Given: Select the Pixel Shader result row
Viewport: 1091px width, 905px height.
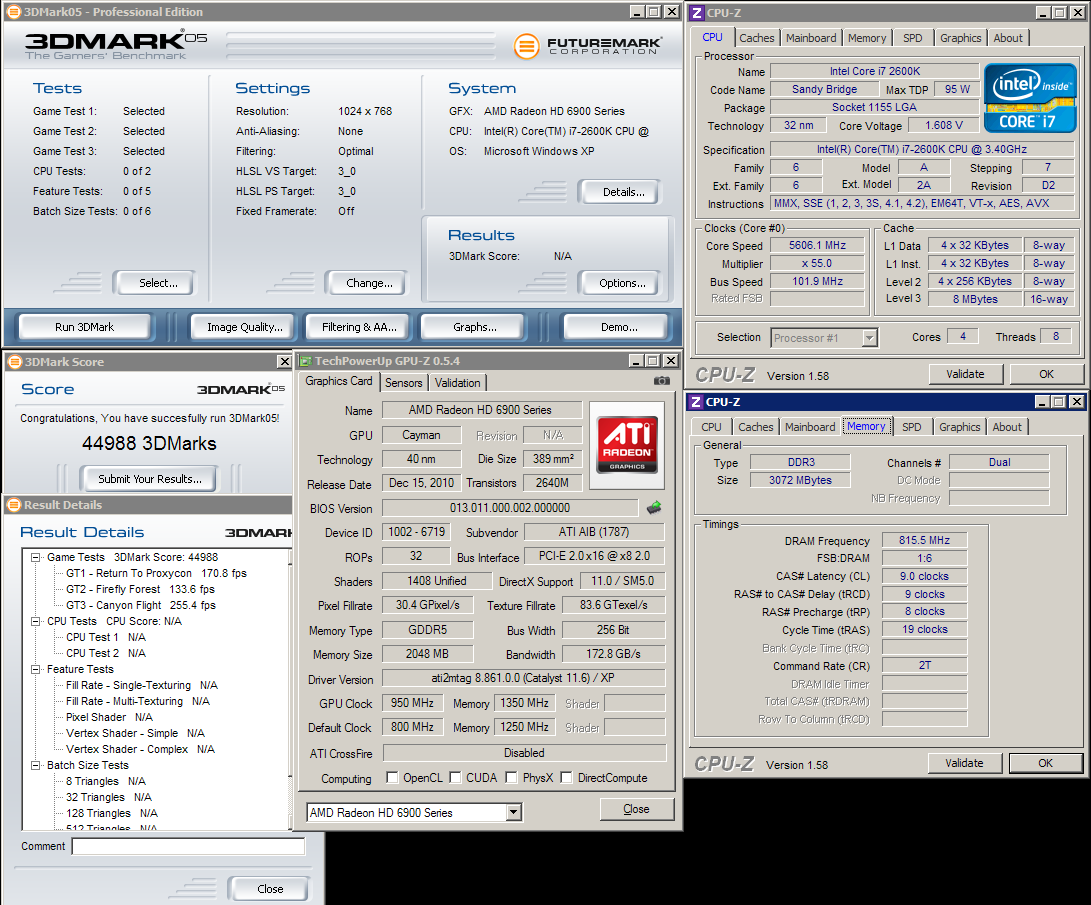Looking at the screenshot, I should click(x=109, y=717).
